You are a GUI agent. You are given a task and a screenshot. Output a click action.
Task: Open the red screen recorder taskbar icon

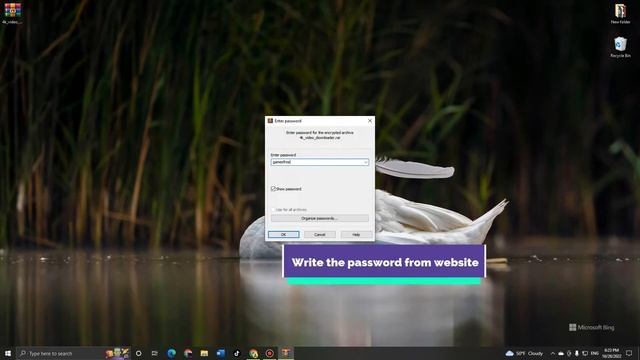pyautogui.click(x=269, y=353)
